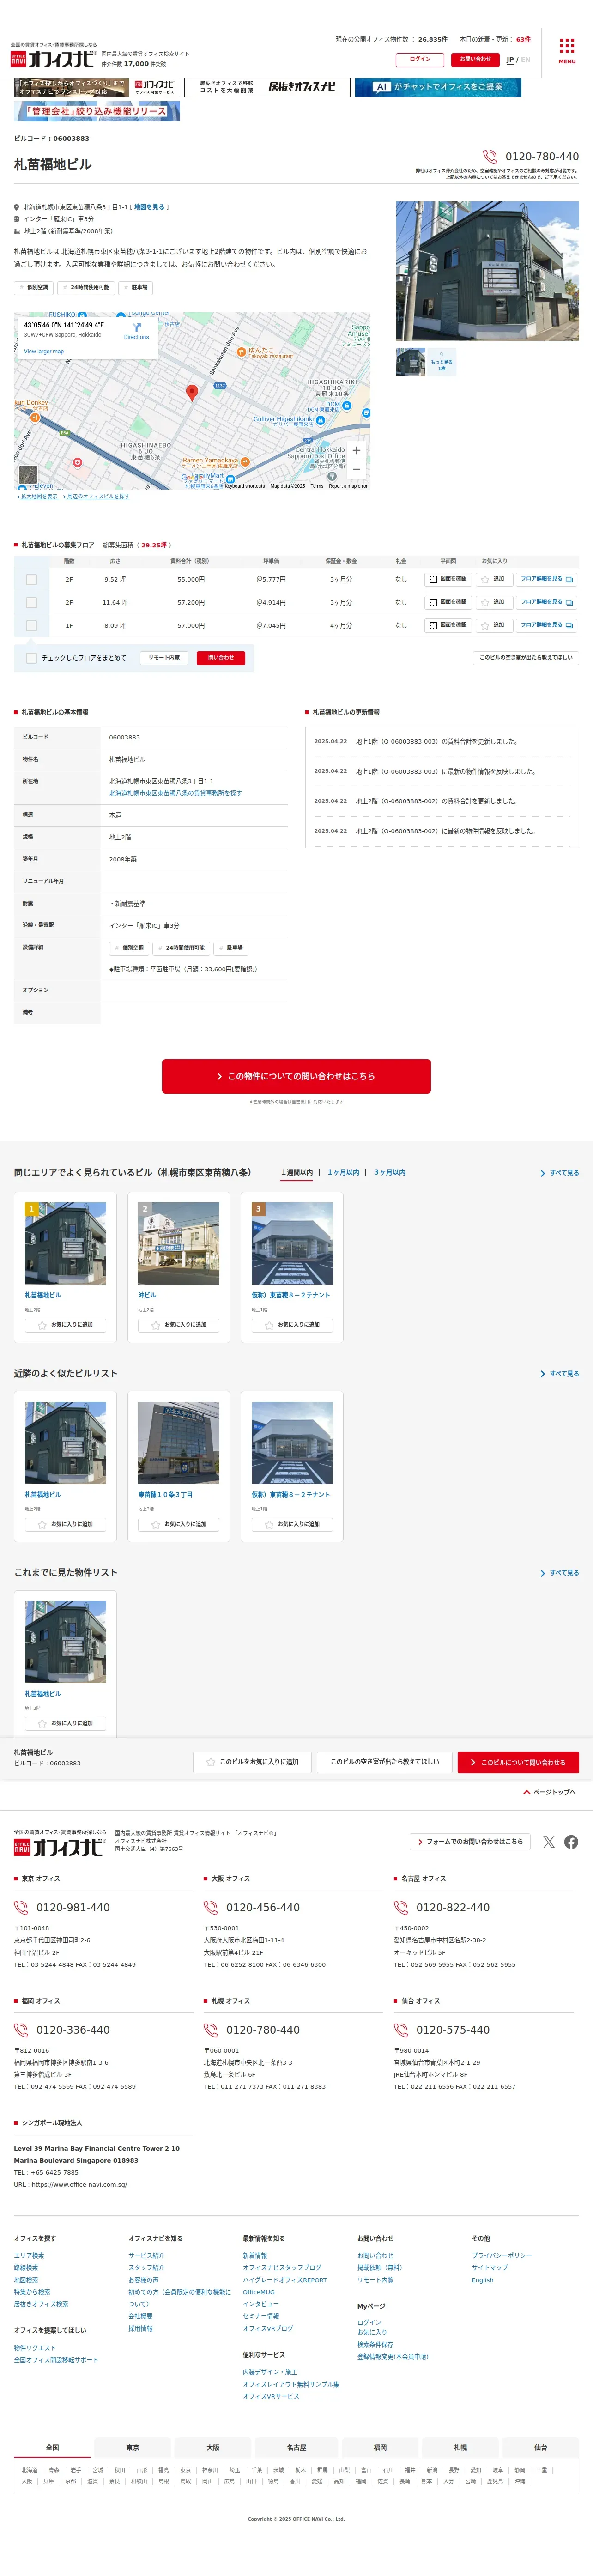
Task: Check the 1F 8.09坪 floor checkbox
Action: 31,625
